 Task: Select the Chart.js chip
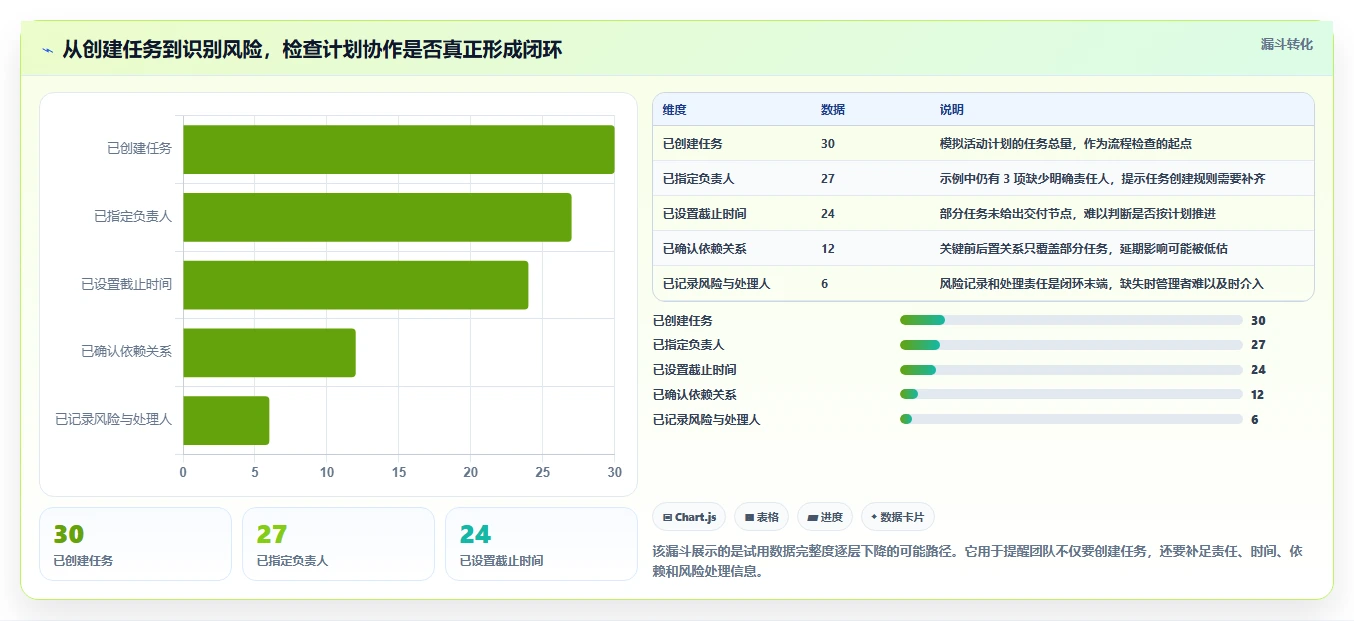click(689, 517)
